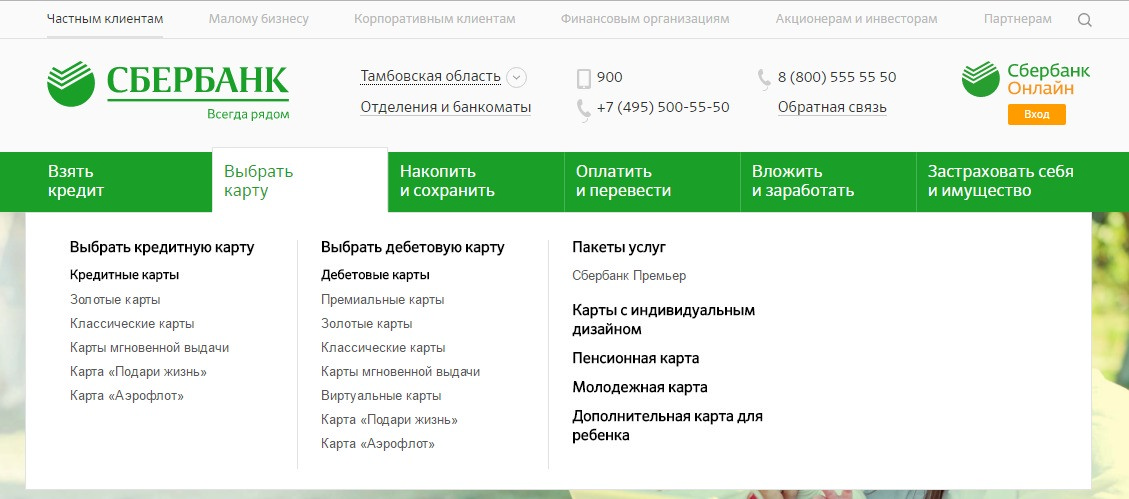Click the phone number 8 (800) 555 55 50

837,77
